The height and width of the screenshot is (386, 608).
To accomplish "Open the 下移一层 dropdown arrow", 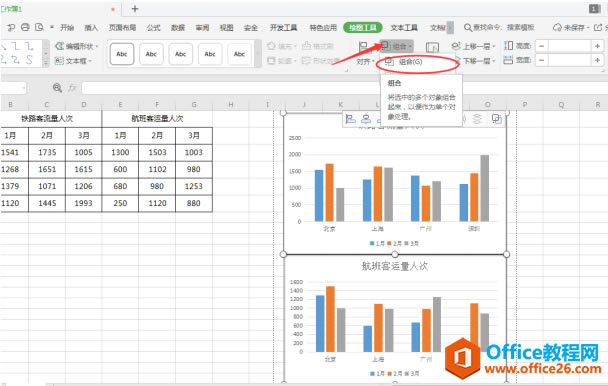I will [494, 61].
